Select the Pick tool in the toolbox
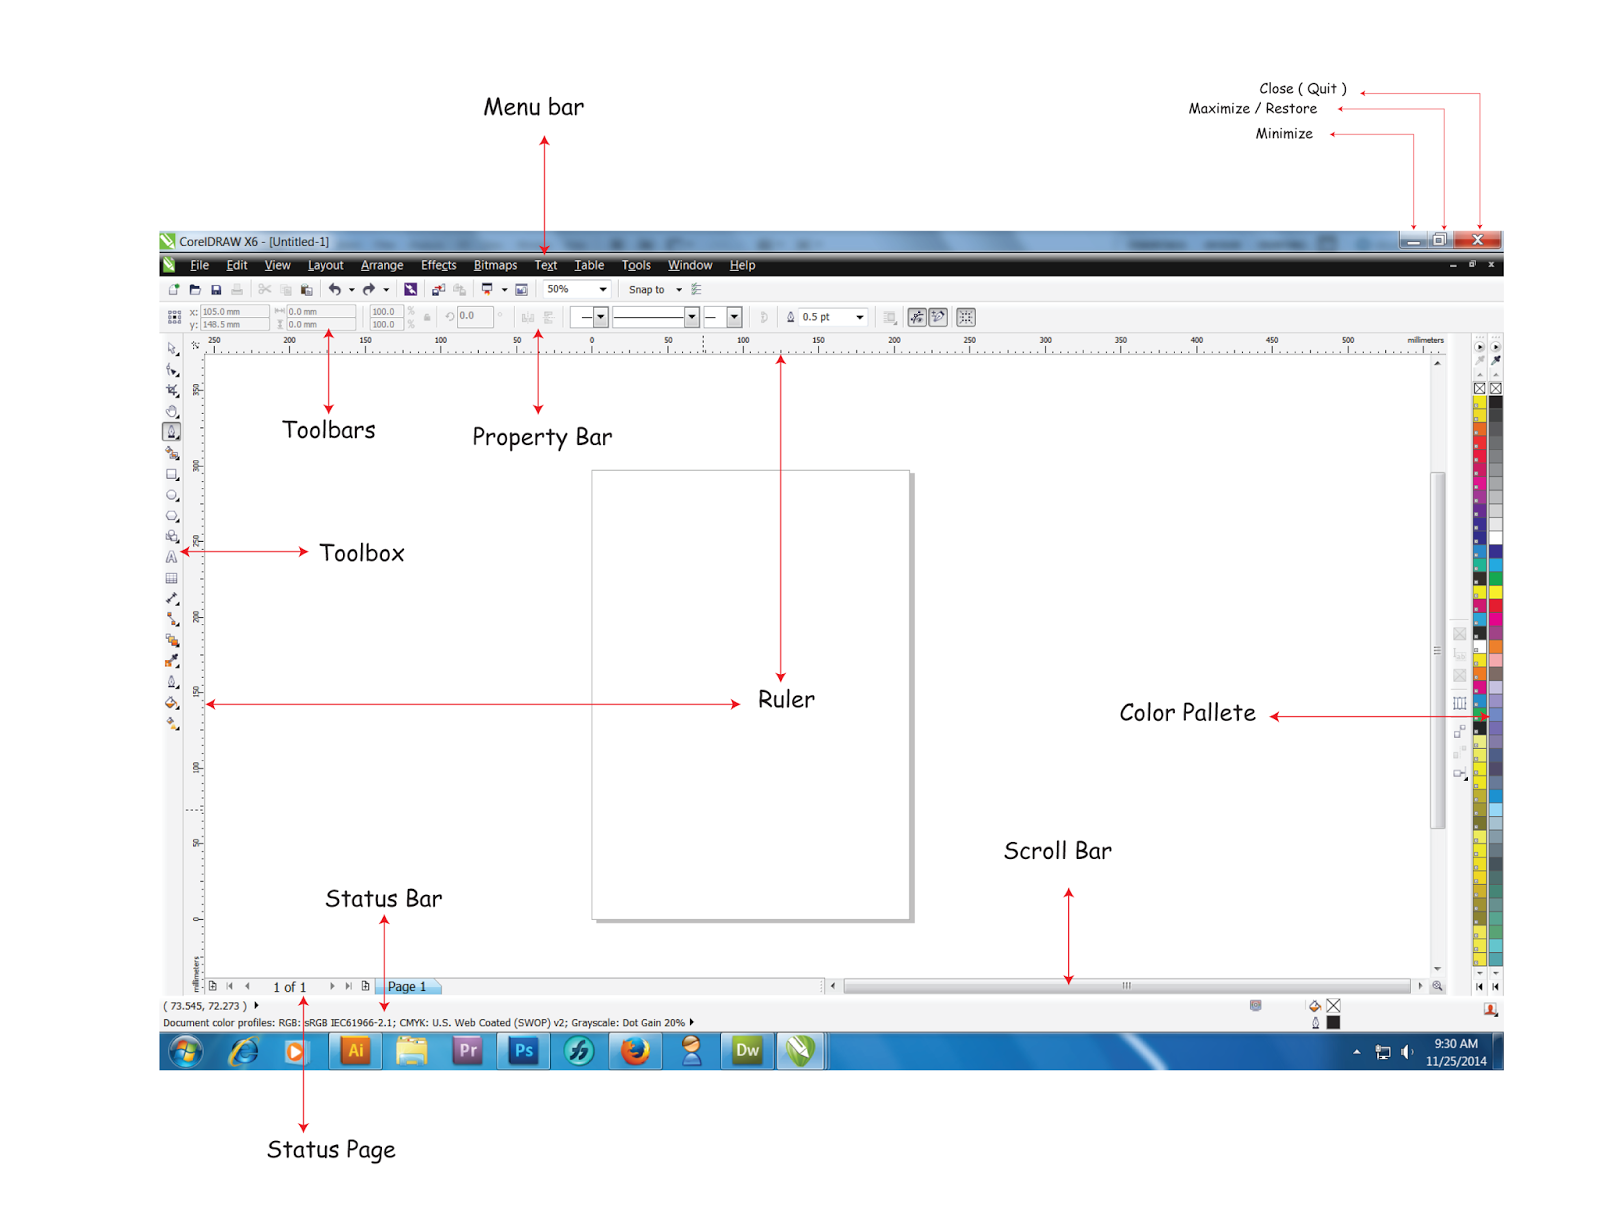This screenshot has width=1600, height=1216. pos(172,347)
